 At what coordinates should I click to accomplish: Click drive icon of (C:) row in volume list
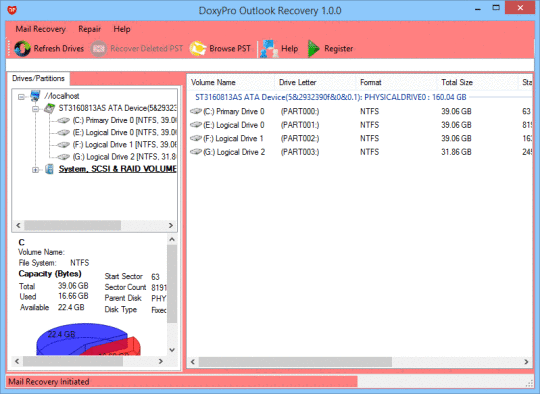[196, 111]
